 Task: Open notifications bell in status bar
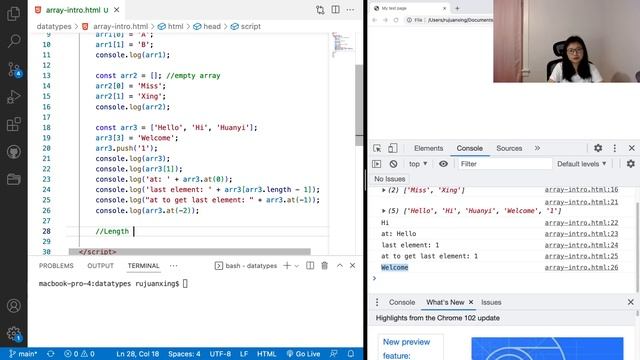click(x=351, y=354)
